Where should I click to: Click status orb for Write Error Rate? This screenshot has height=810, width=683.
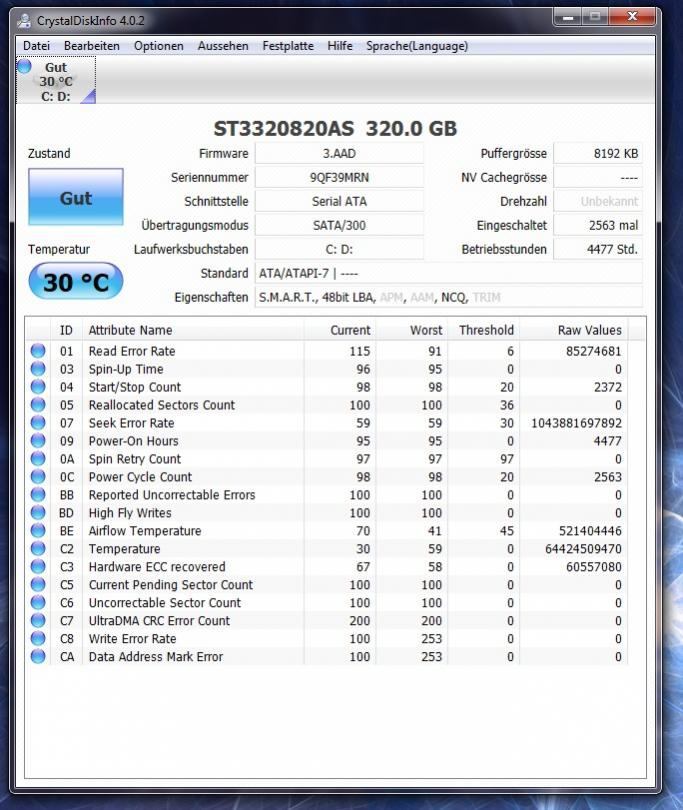(38, 638)
